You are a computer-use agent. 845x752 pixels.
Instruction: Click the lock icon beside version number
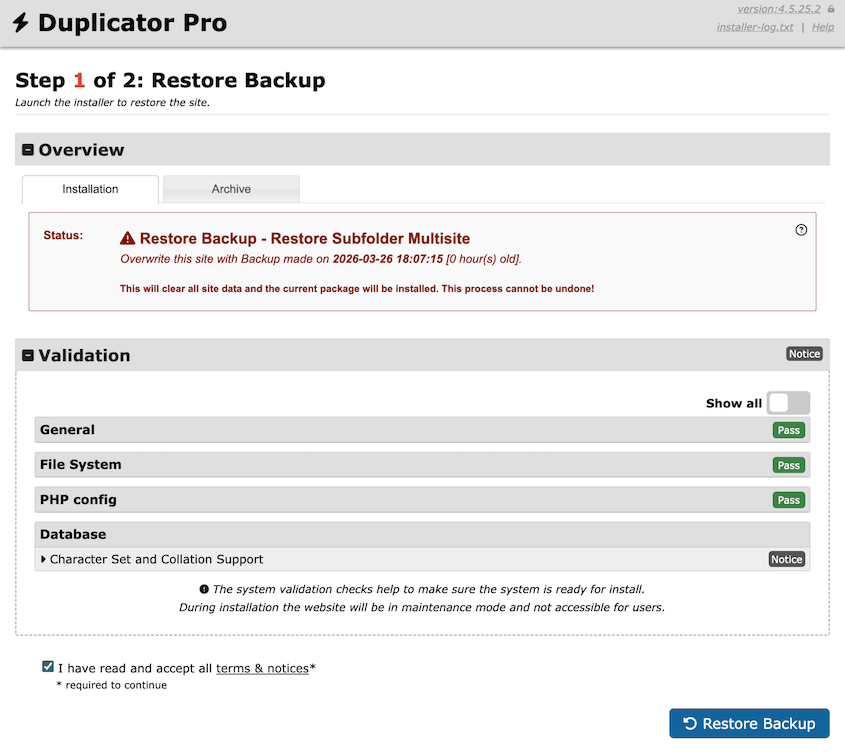830,9
